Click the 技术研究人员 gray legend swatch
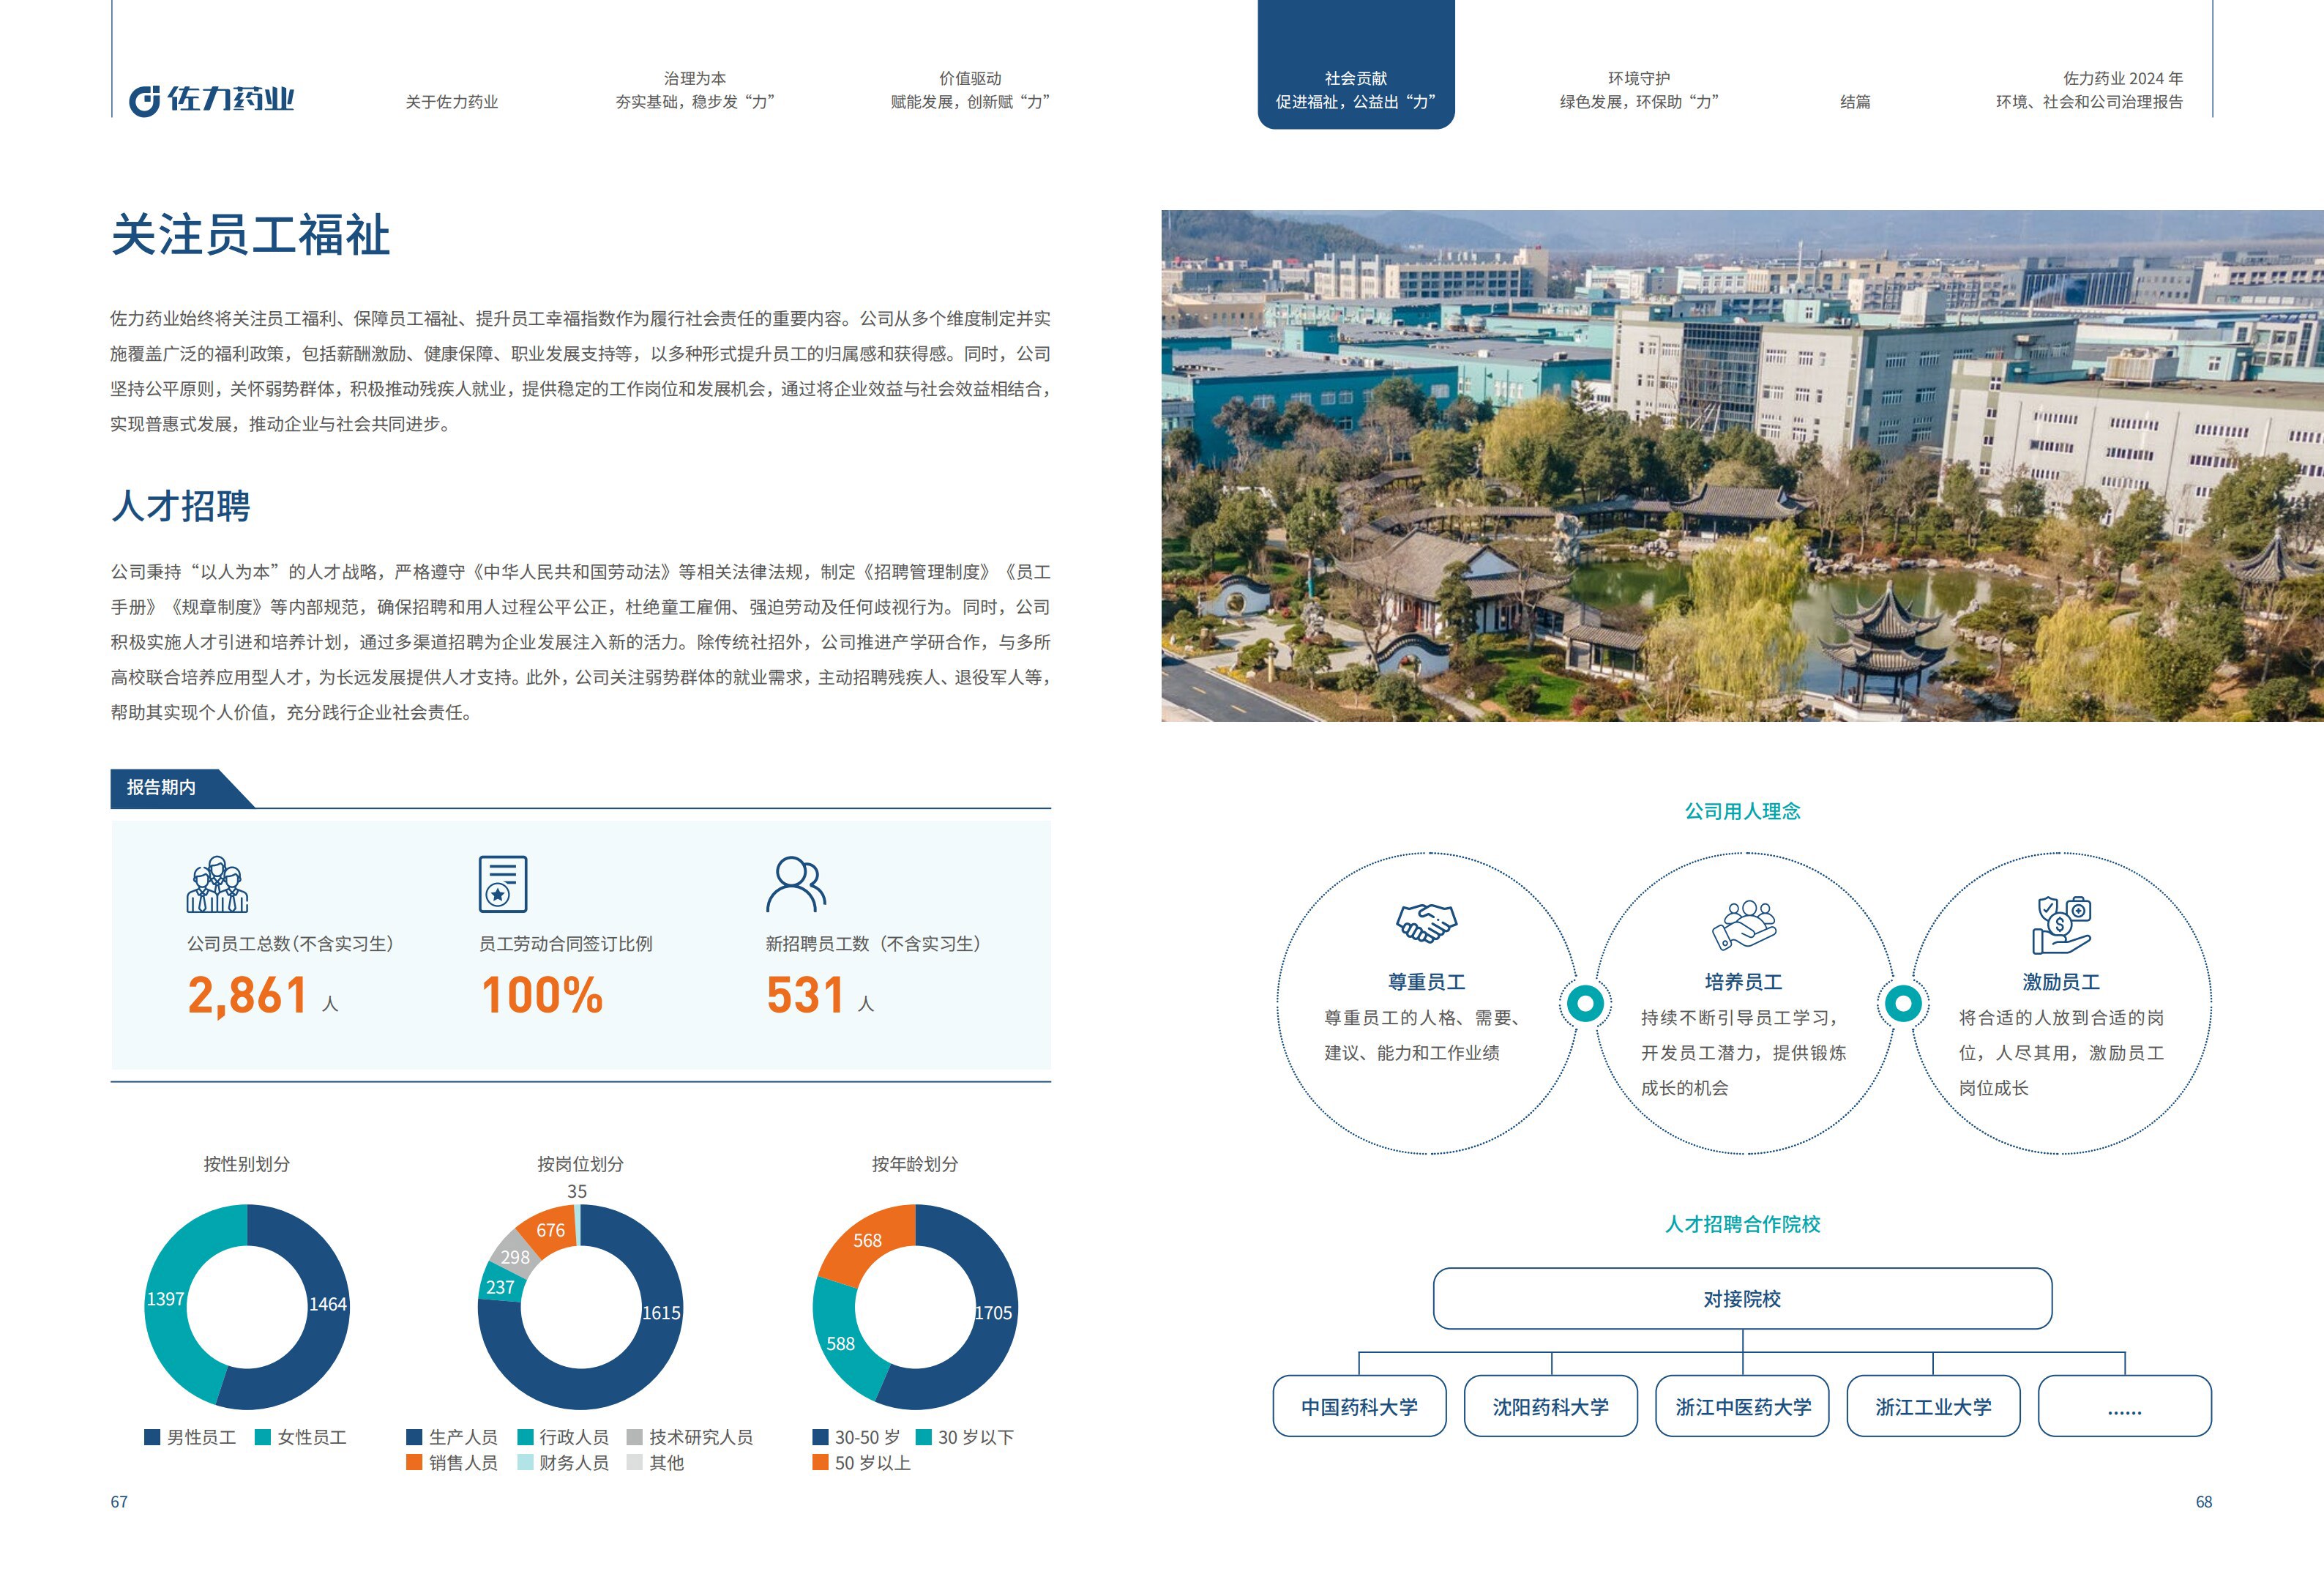 [634, 1437]
